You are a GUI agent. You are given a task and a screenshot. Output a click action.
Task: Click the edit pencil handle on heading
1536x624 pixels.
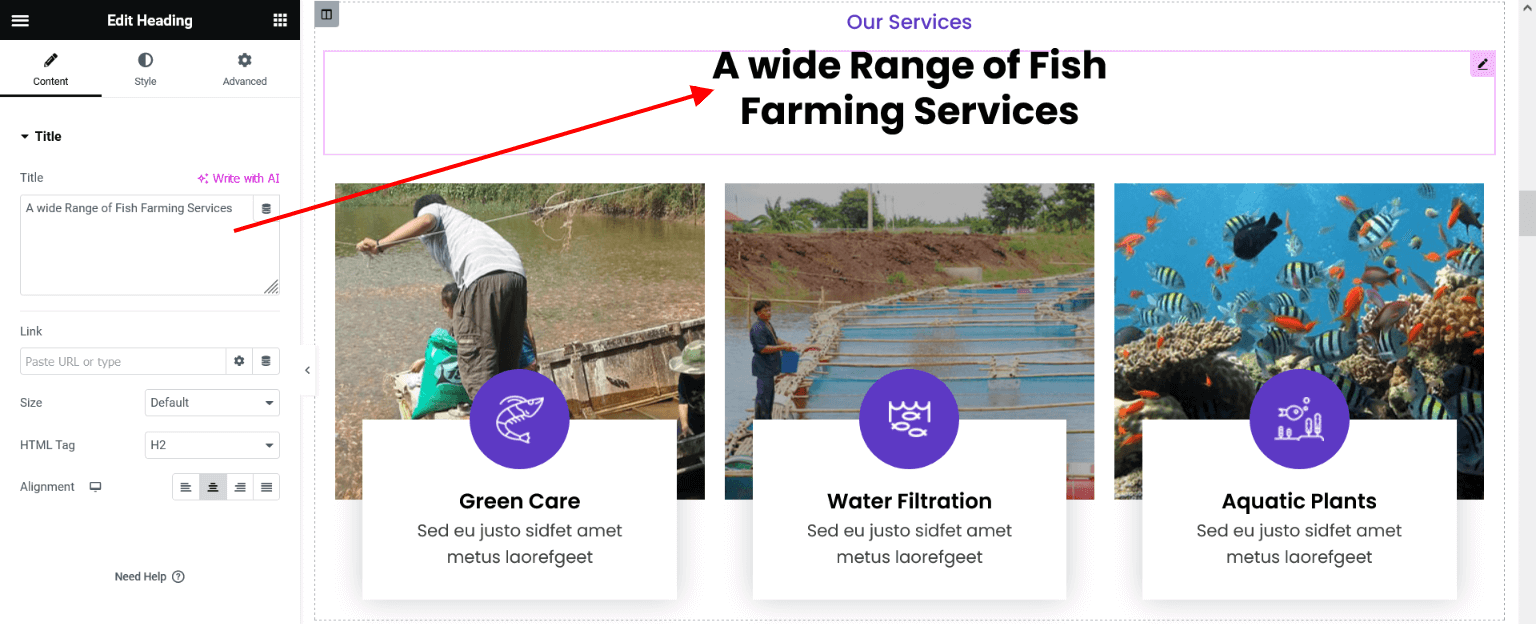(x=1483, y=64)
